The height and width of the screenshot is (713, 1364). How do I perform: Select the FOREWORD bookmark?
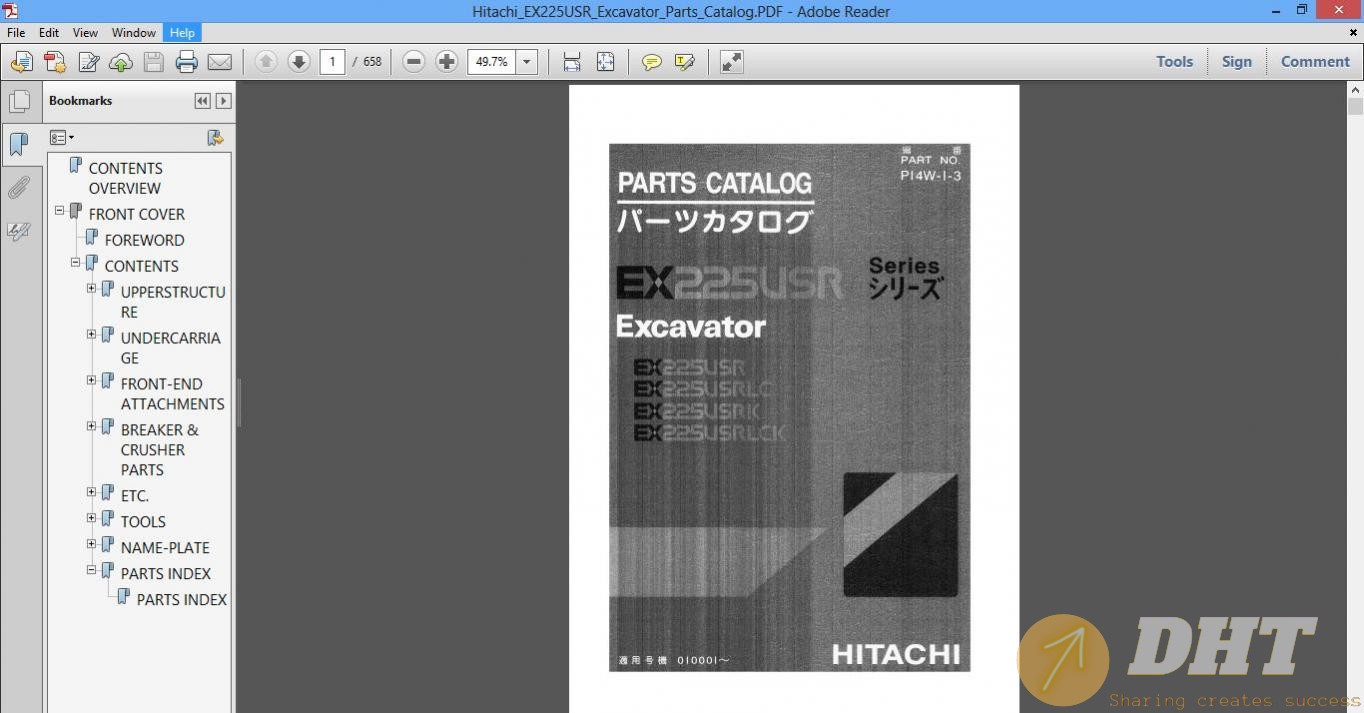tap(145, 240)
